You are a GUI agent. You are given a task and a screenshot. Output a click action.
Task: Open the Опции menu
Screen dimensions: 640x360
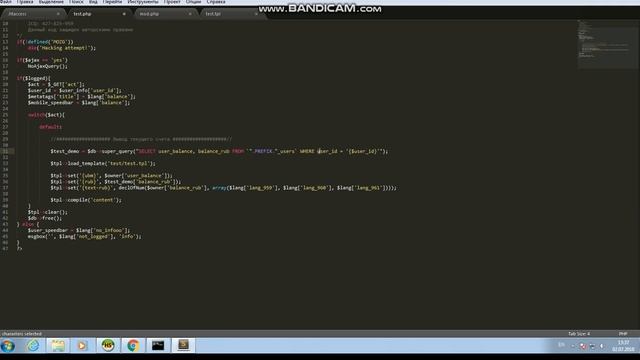(x=193, y=2)
